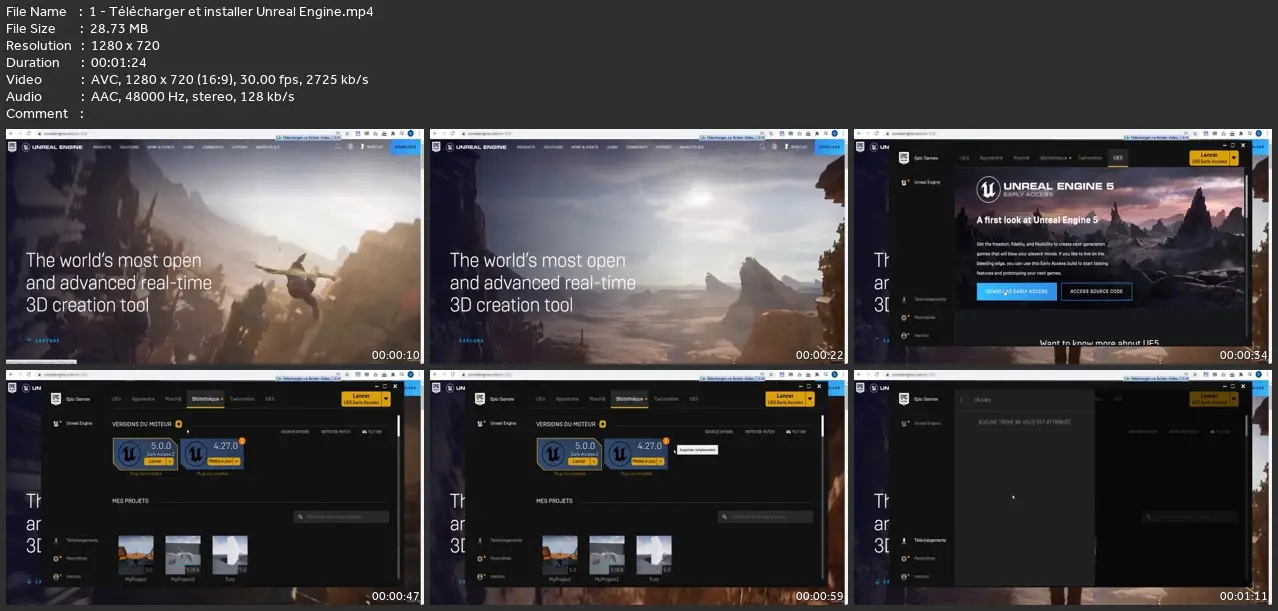Select Marché tab in 00:00:59 frame
Screen dimensions: 1278x611
[x=597, y=399]
